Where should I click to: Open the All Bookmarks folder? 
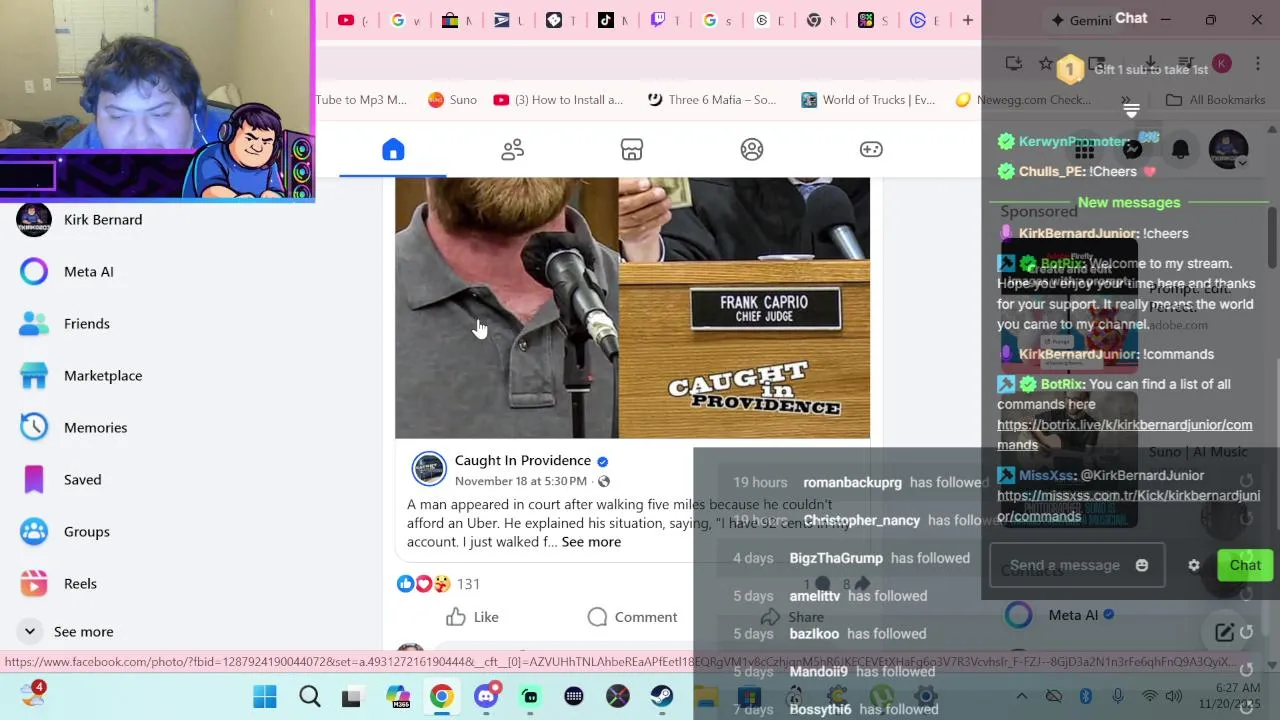pos(1216,100)
